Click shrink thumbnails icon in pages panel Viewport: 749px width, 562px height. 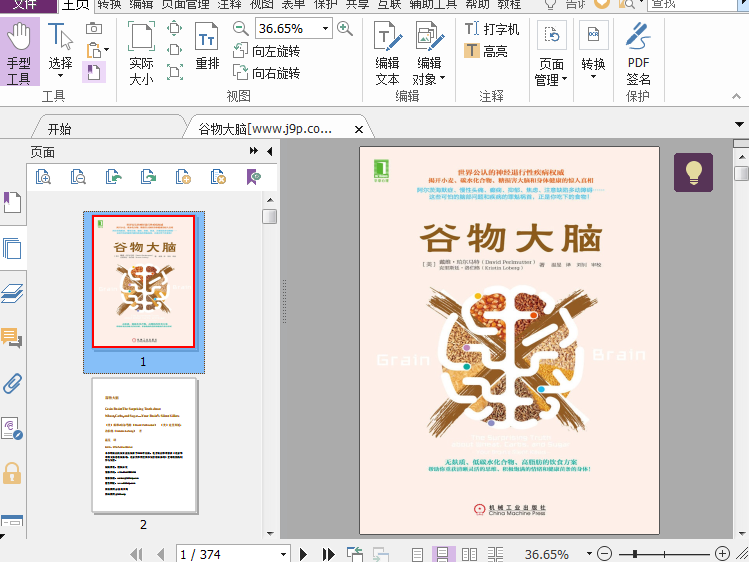pyautogui.click(x=78, y=177)
